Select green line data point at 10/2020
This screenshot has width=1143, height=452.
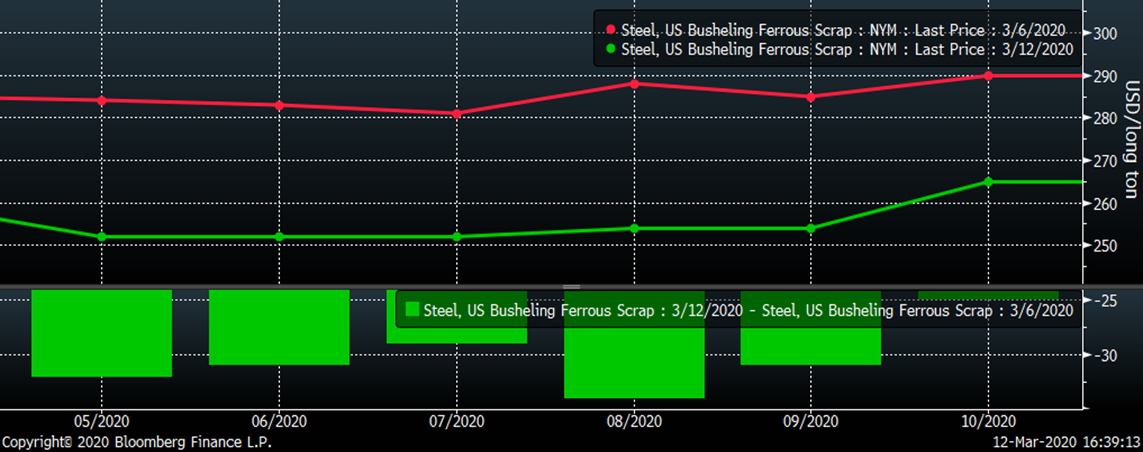[988, 182]
